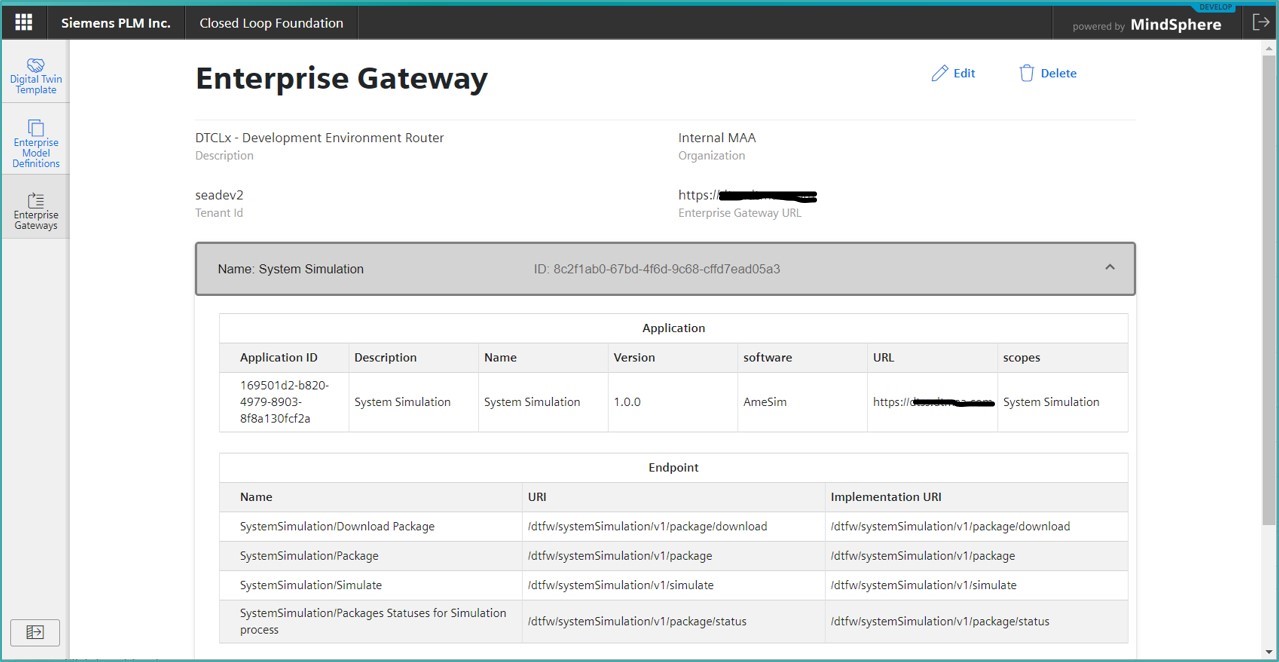The height and width of the screenshot is (662, 1279).
Task: Click SystemSimulation/Download Package row name
Action: coord(337,527)
